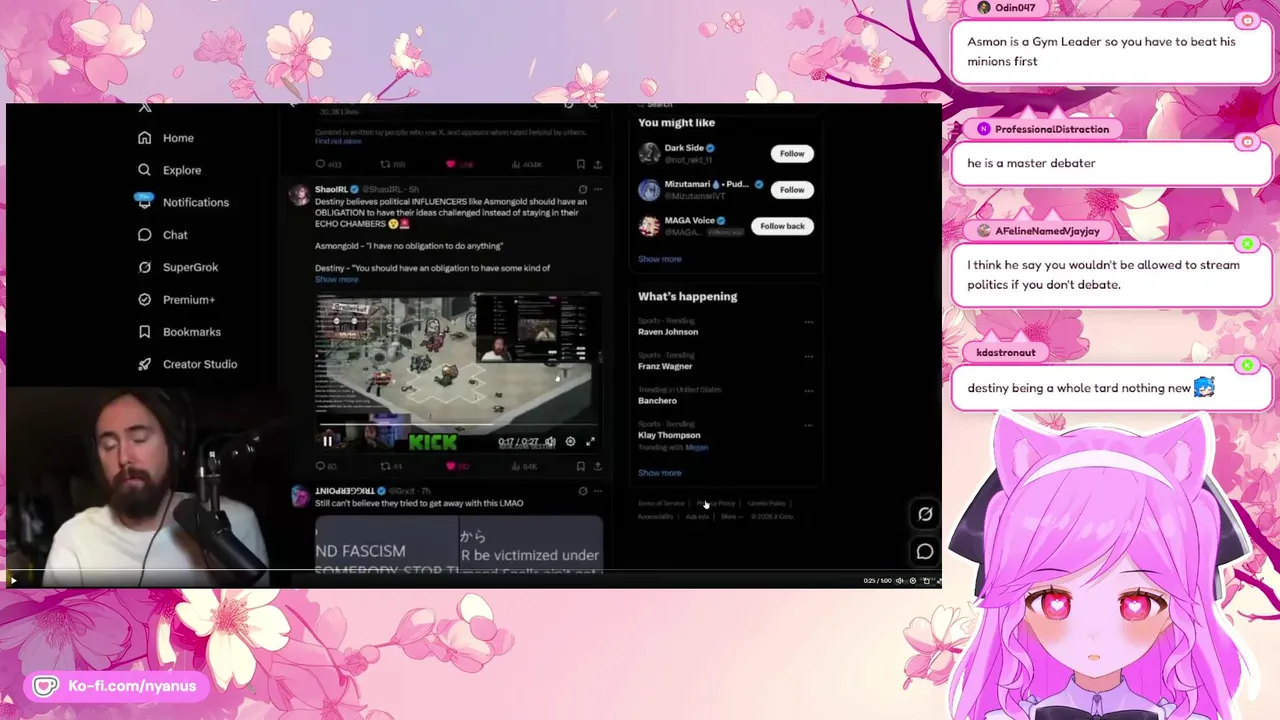Show more trends under What's happening
This screenshot has width=1280, height=720.
pyautogui.click(x=659, y=473)
